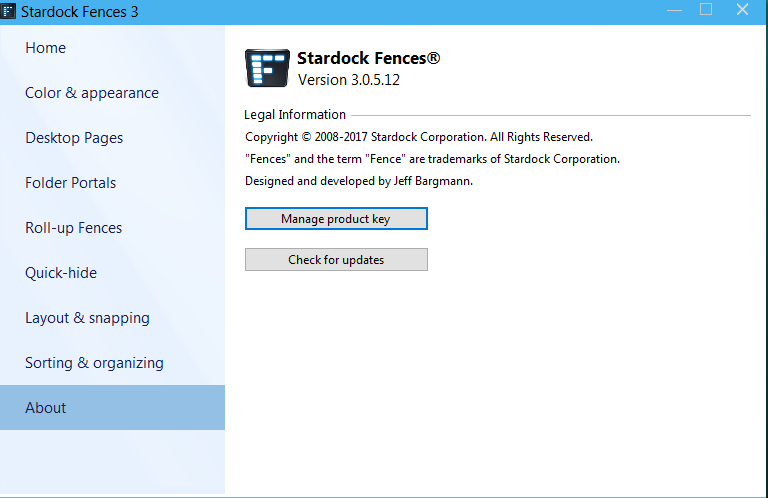Screen dimensions: 768x498
Task: Click the "Version 3.0.5.12" text
Action: coord(349,80)
